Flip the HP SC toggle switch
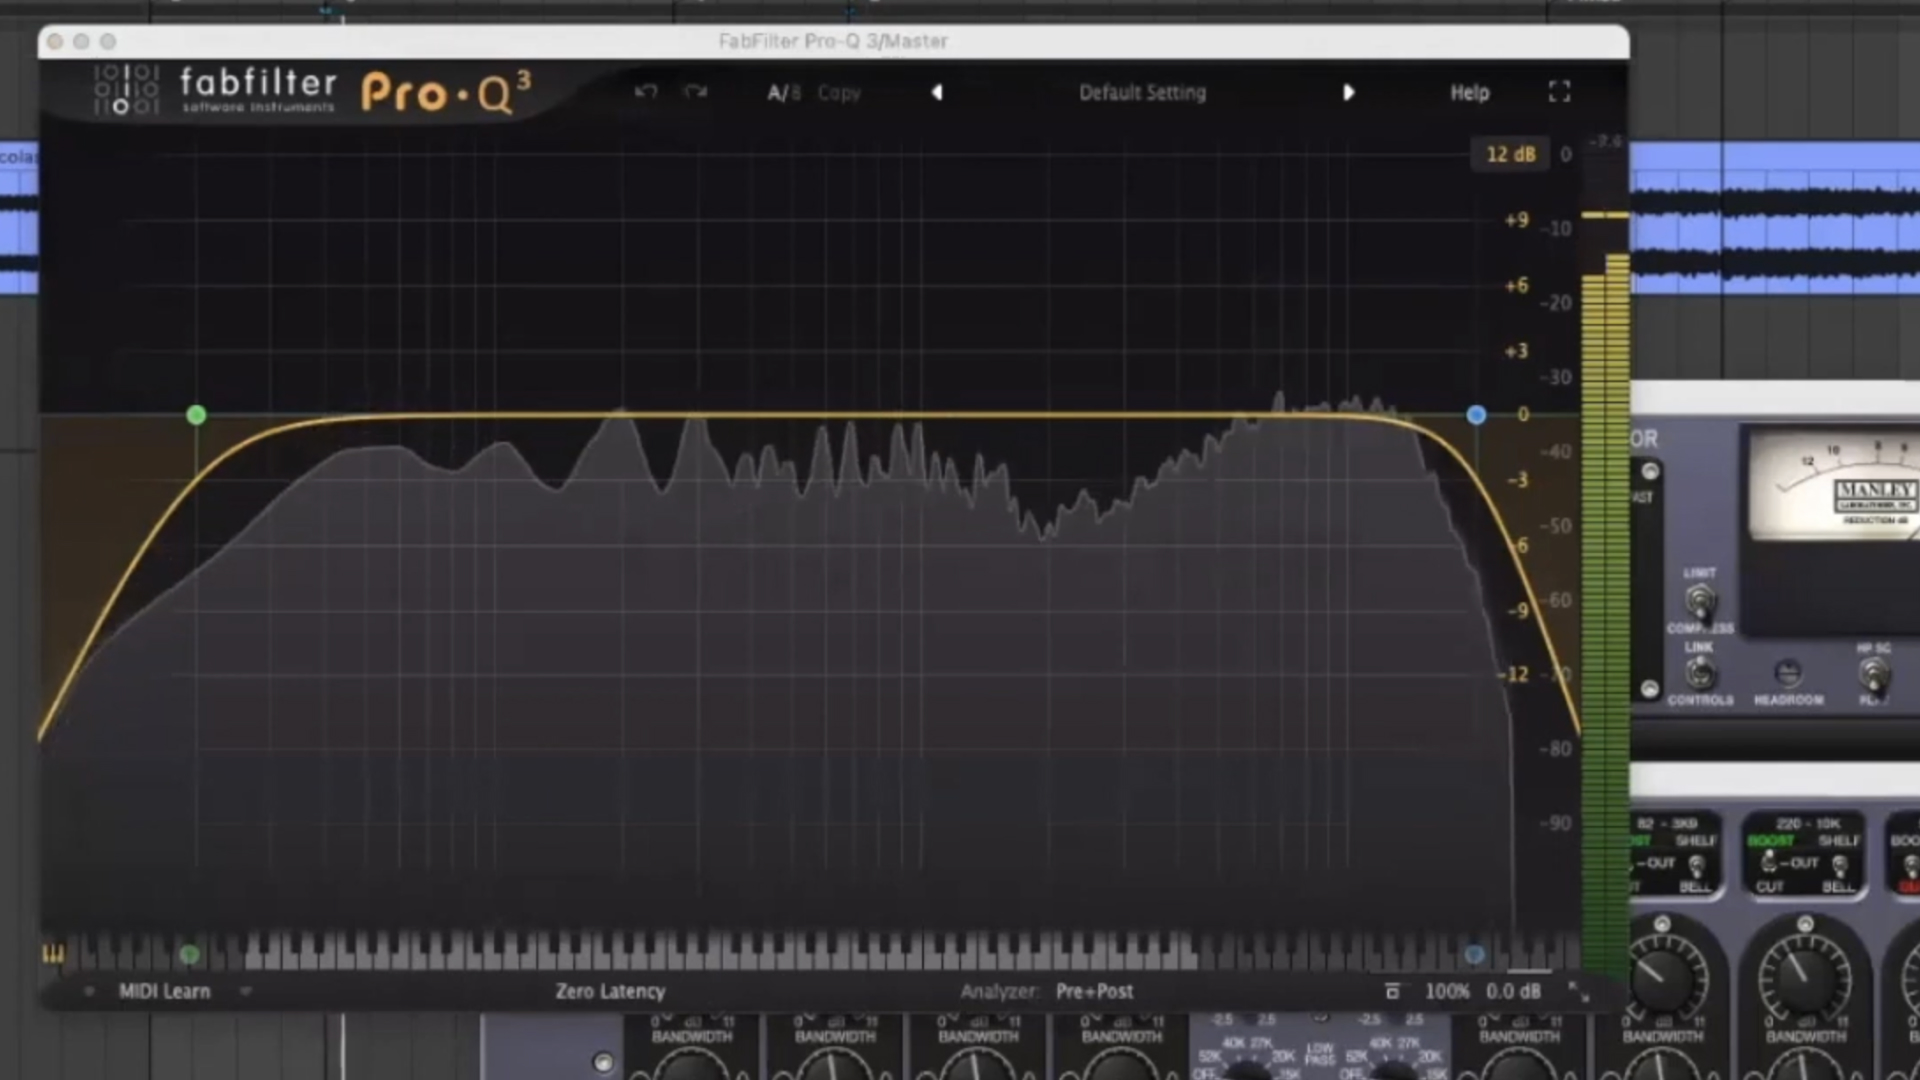Screen dimensions: 1920x1080 pos(1874,674)
